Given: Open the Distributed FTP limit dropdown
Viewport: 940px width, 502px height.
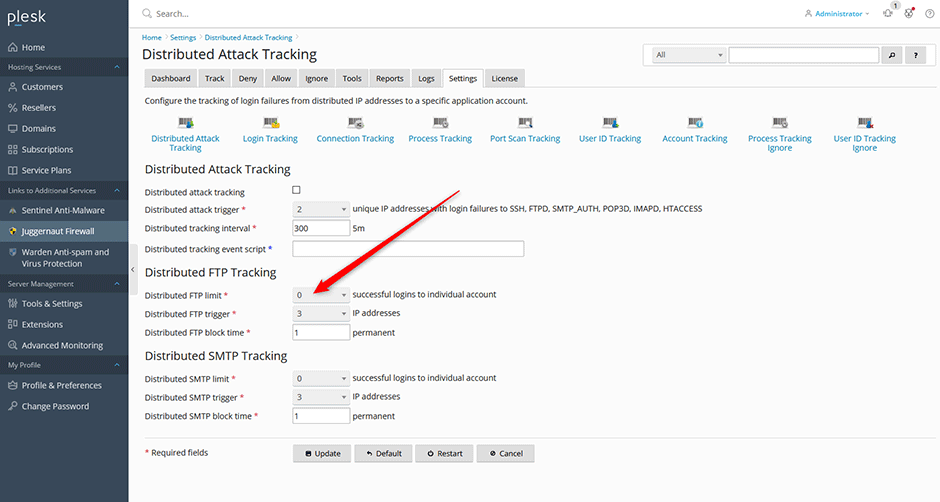Looking at the screenshot, I should click(x=321, y=295).
